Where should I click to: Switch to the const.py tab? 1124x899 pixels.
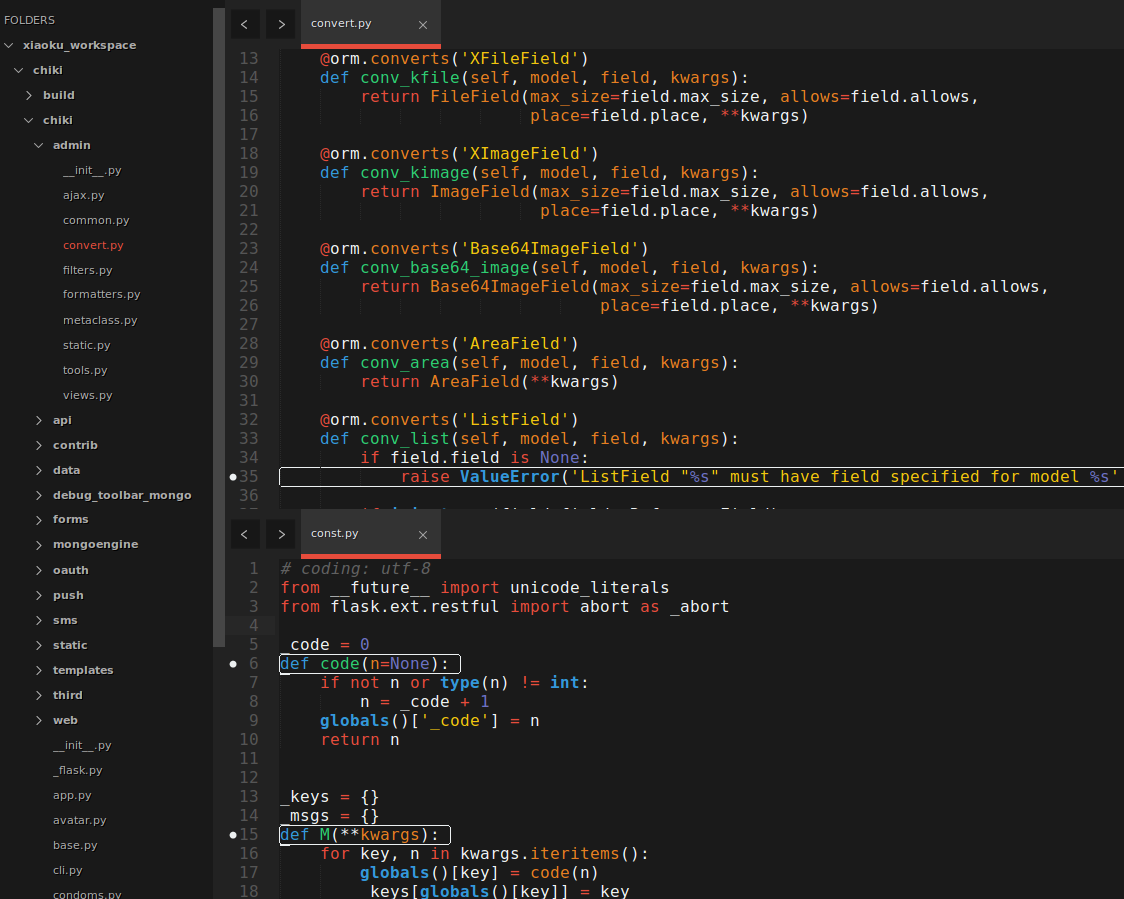(370, 534)
